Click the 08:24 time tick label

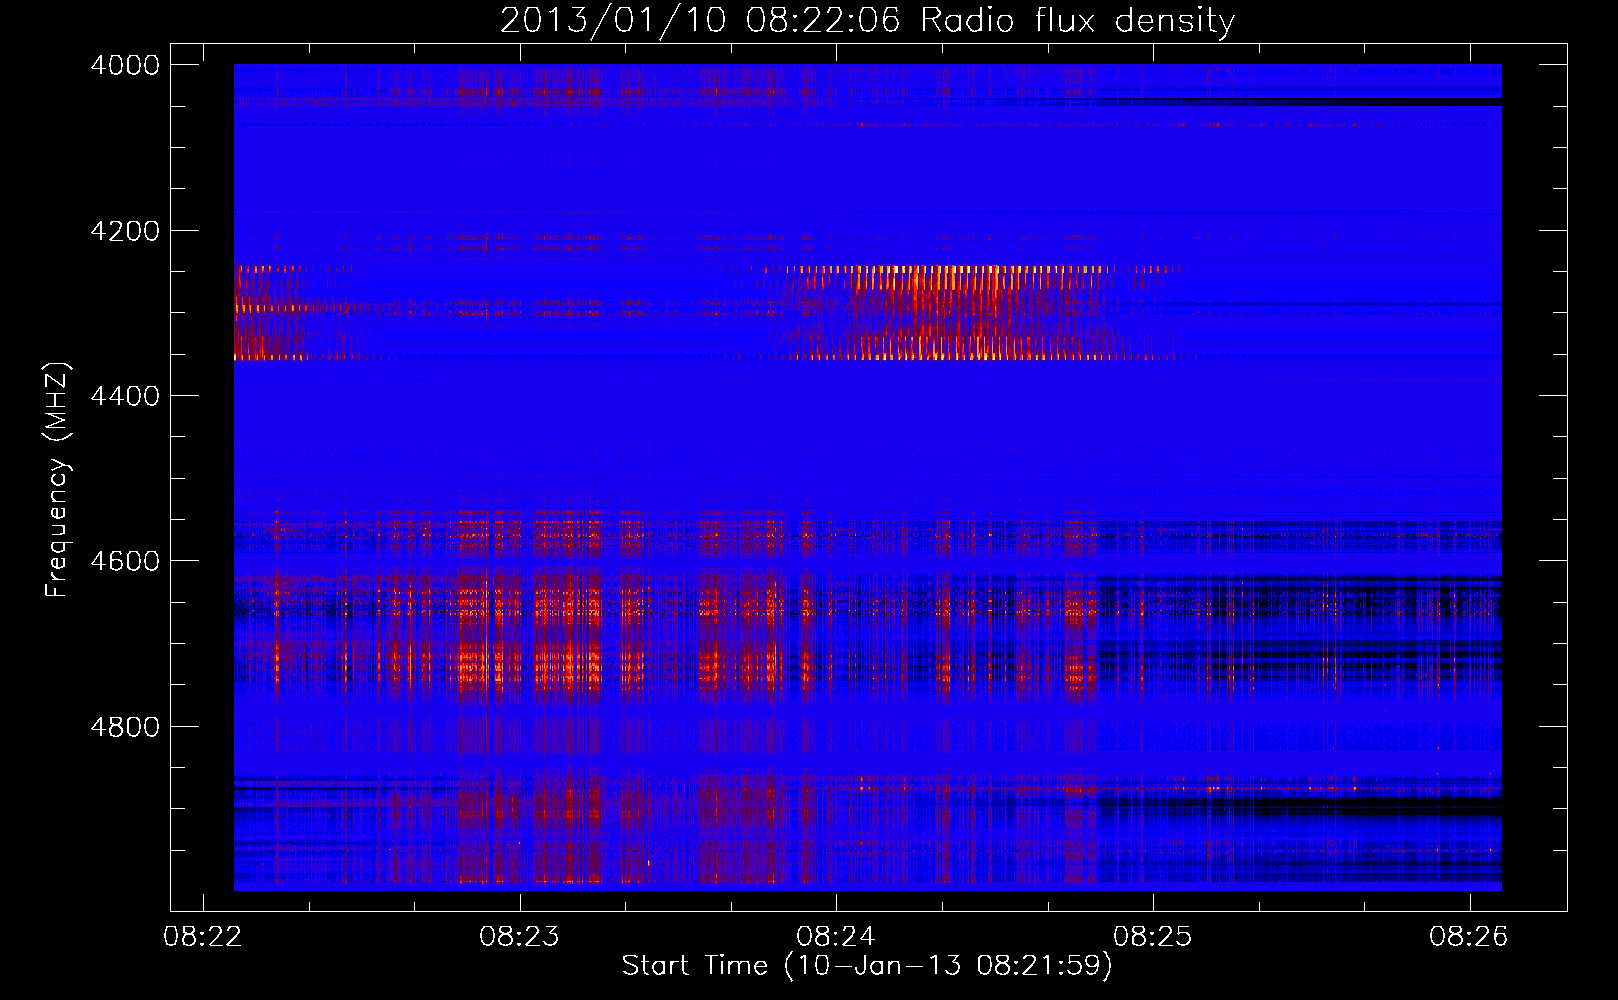(836, 937)
